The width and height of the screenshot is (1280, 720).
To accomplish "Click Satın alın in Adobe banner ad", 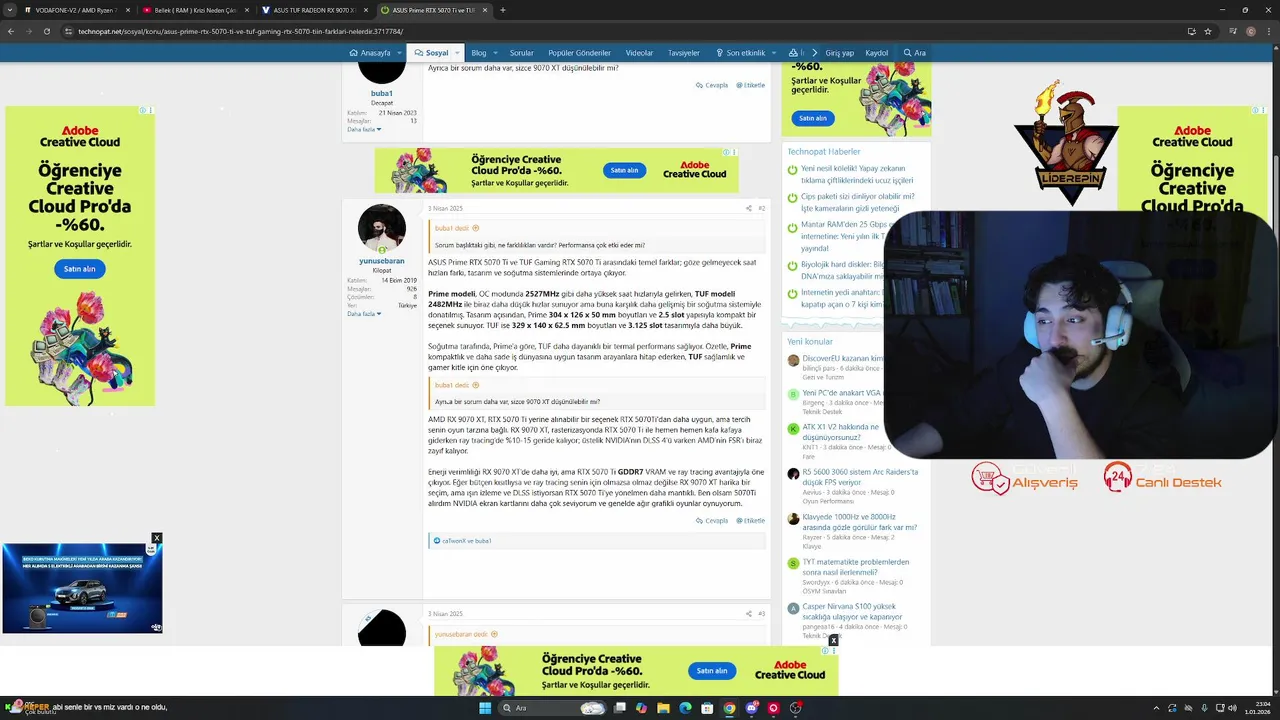I will coord(624,170).
